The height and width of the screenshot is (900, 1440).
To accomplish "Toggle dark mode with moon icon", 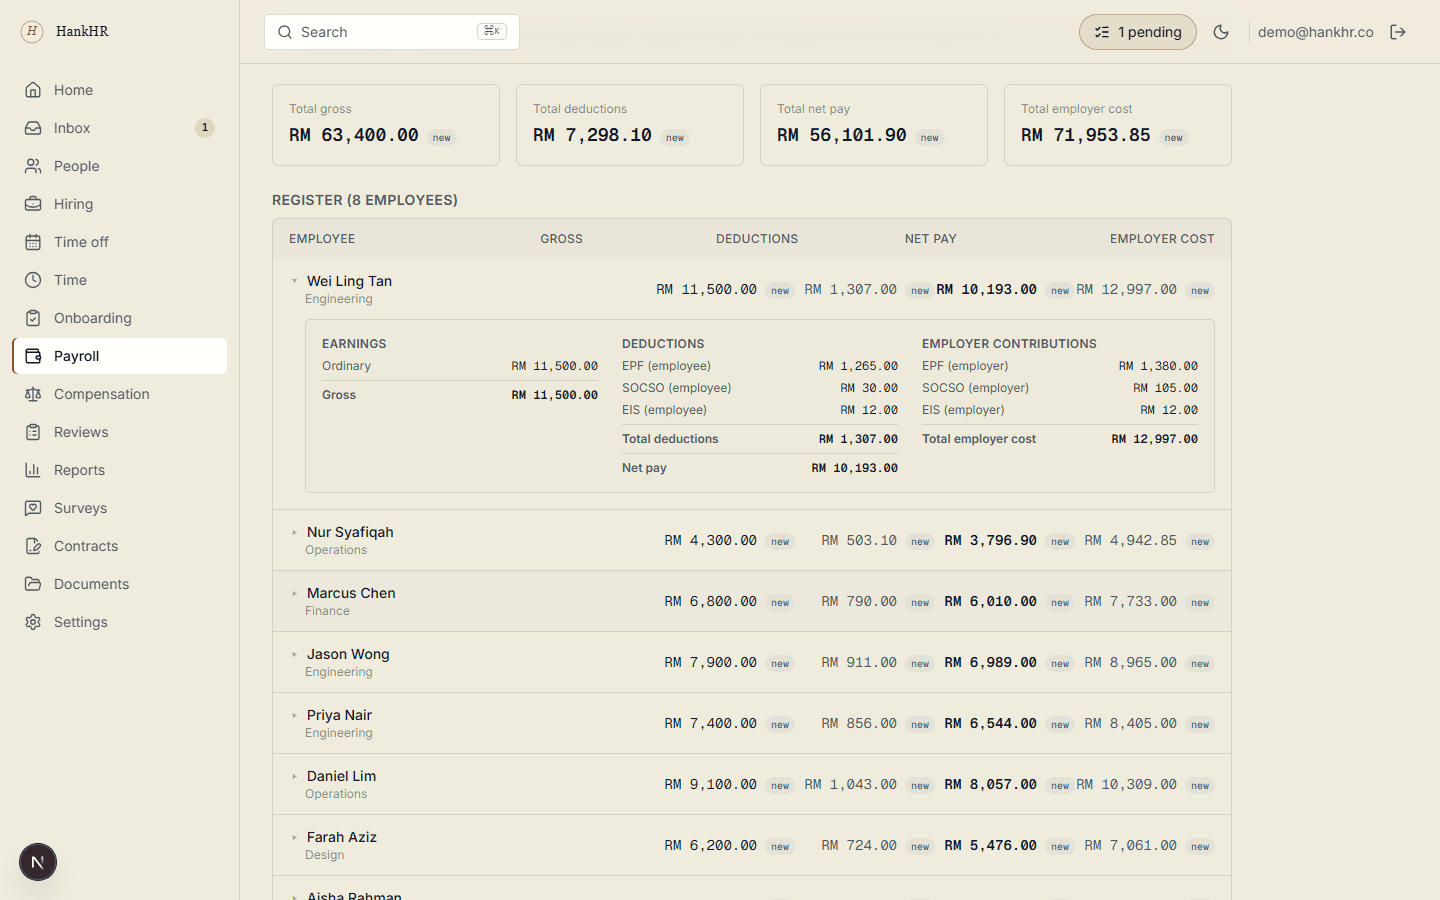I will pos(1221,32).
